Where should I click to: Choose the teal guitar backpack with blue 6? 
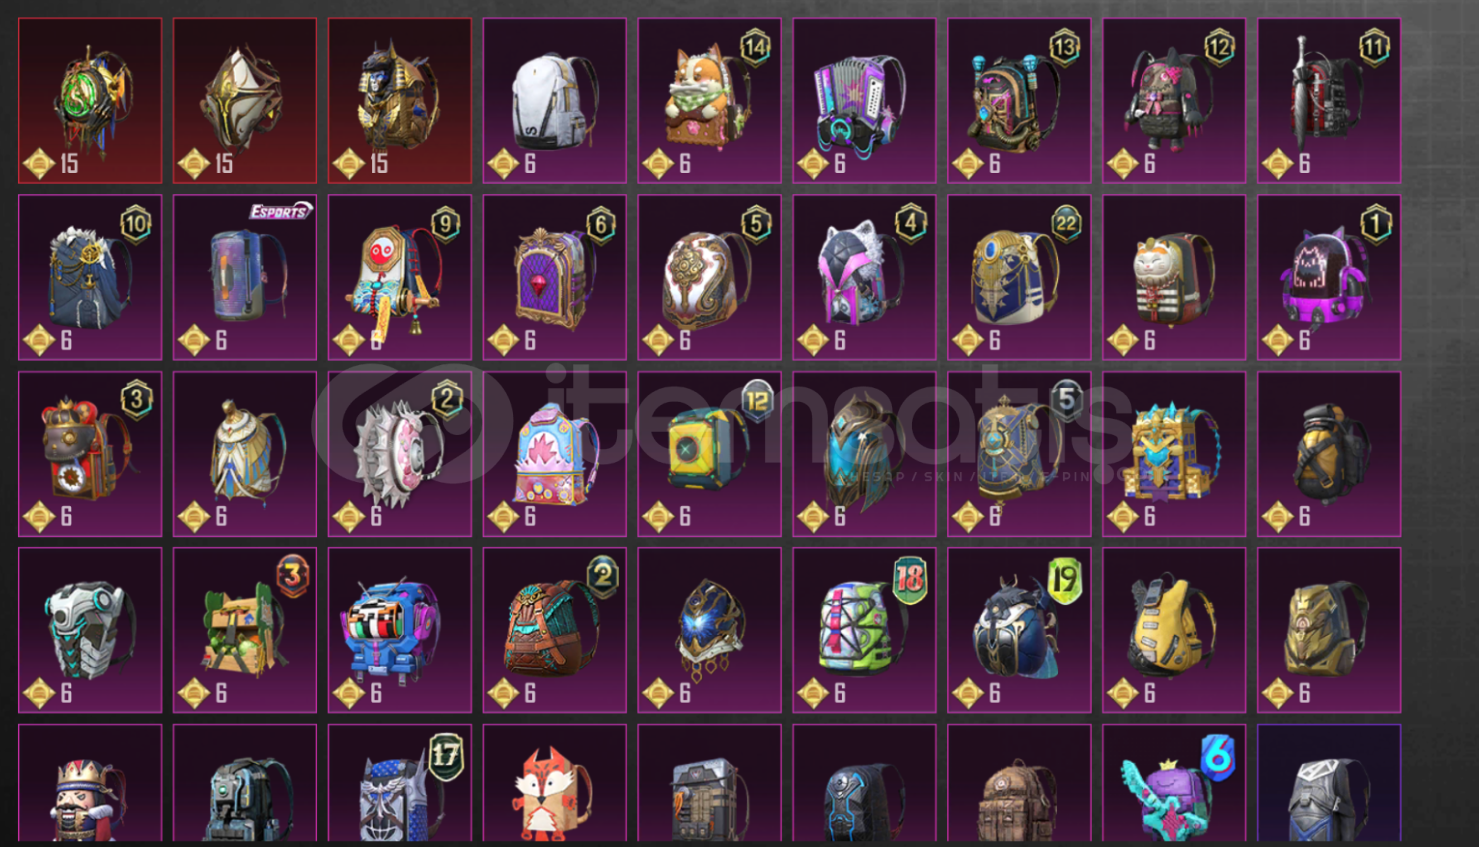pyautogui.click(x=1174, y=783)
